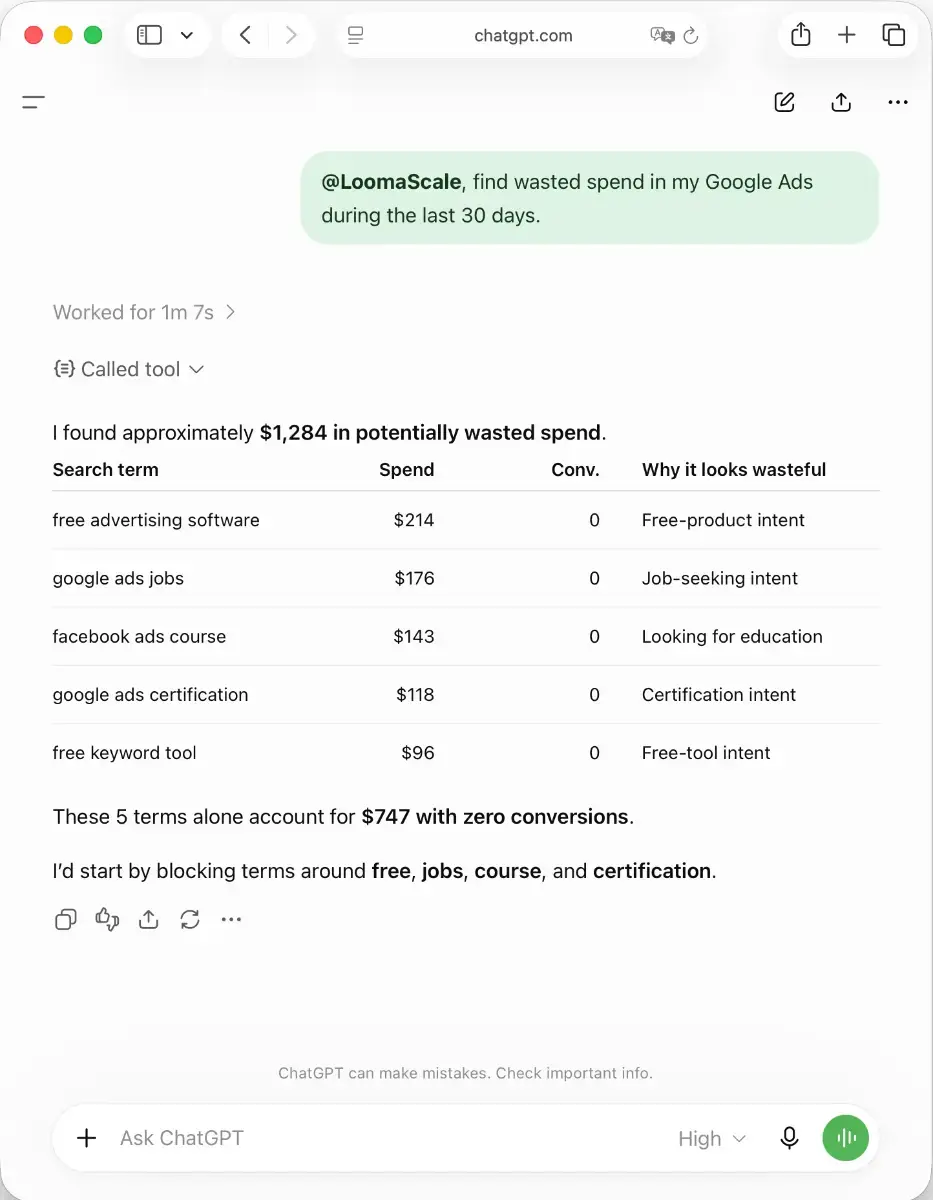Copy the response with the copy icon
The image size is (933, 1200).
(x=66, y=919)
